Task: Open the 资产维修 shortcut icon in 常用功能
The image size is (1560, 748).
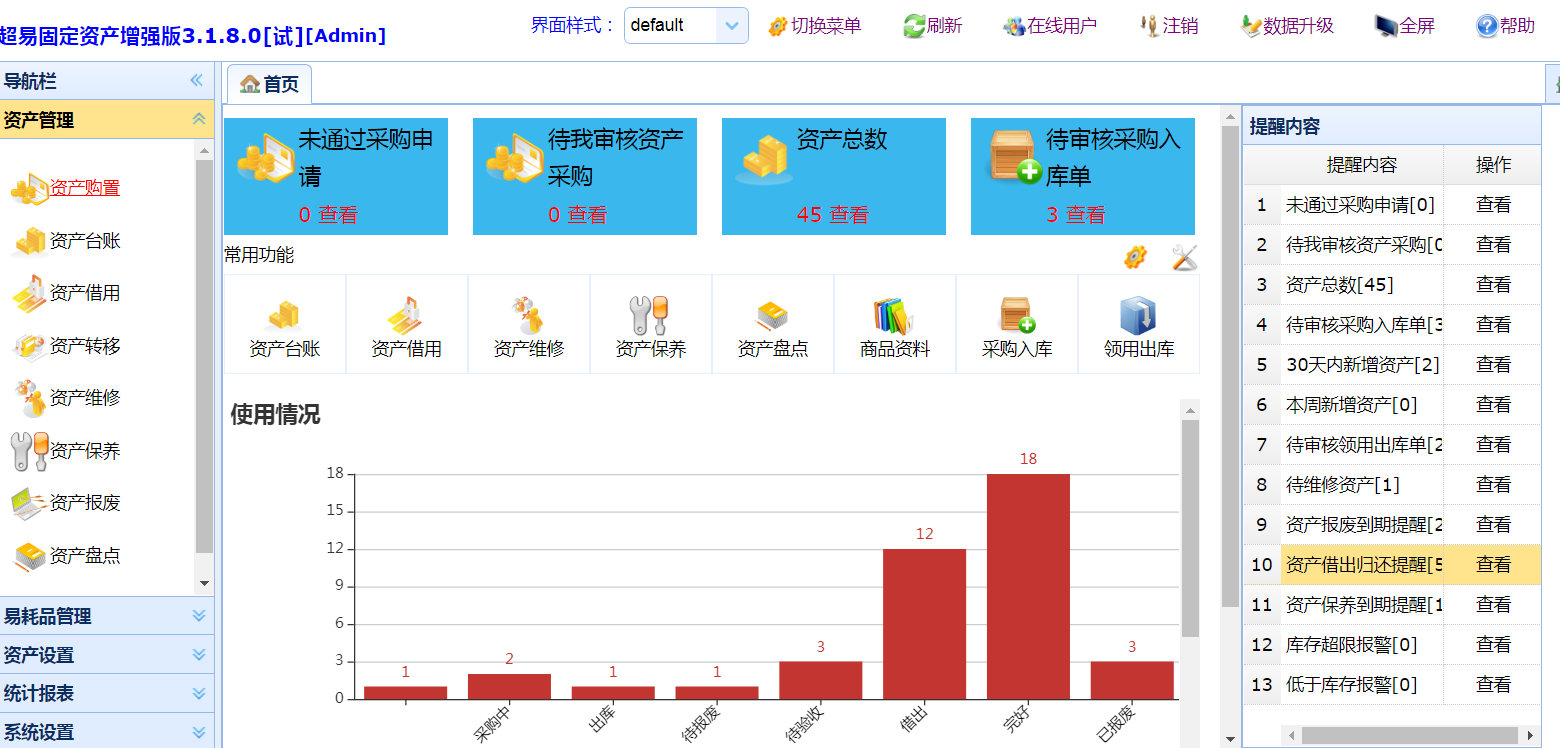Action: (528, 316)
